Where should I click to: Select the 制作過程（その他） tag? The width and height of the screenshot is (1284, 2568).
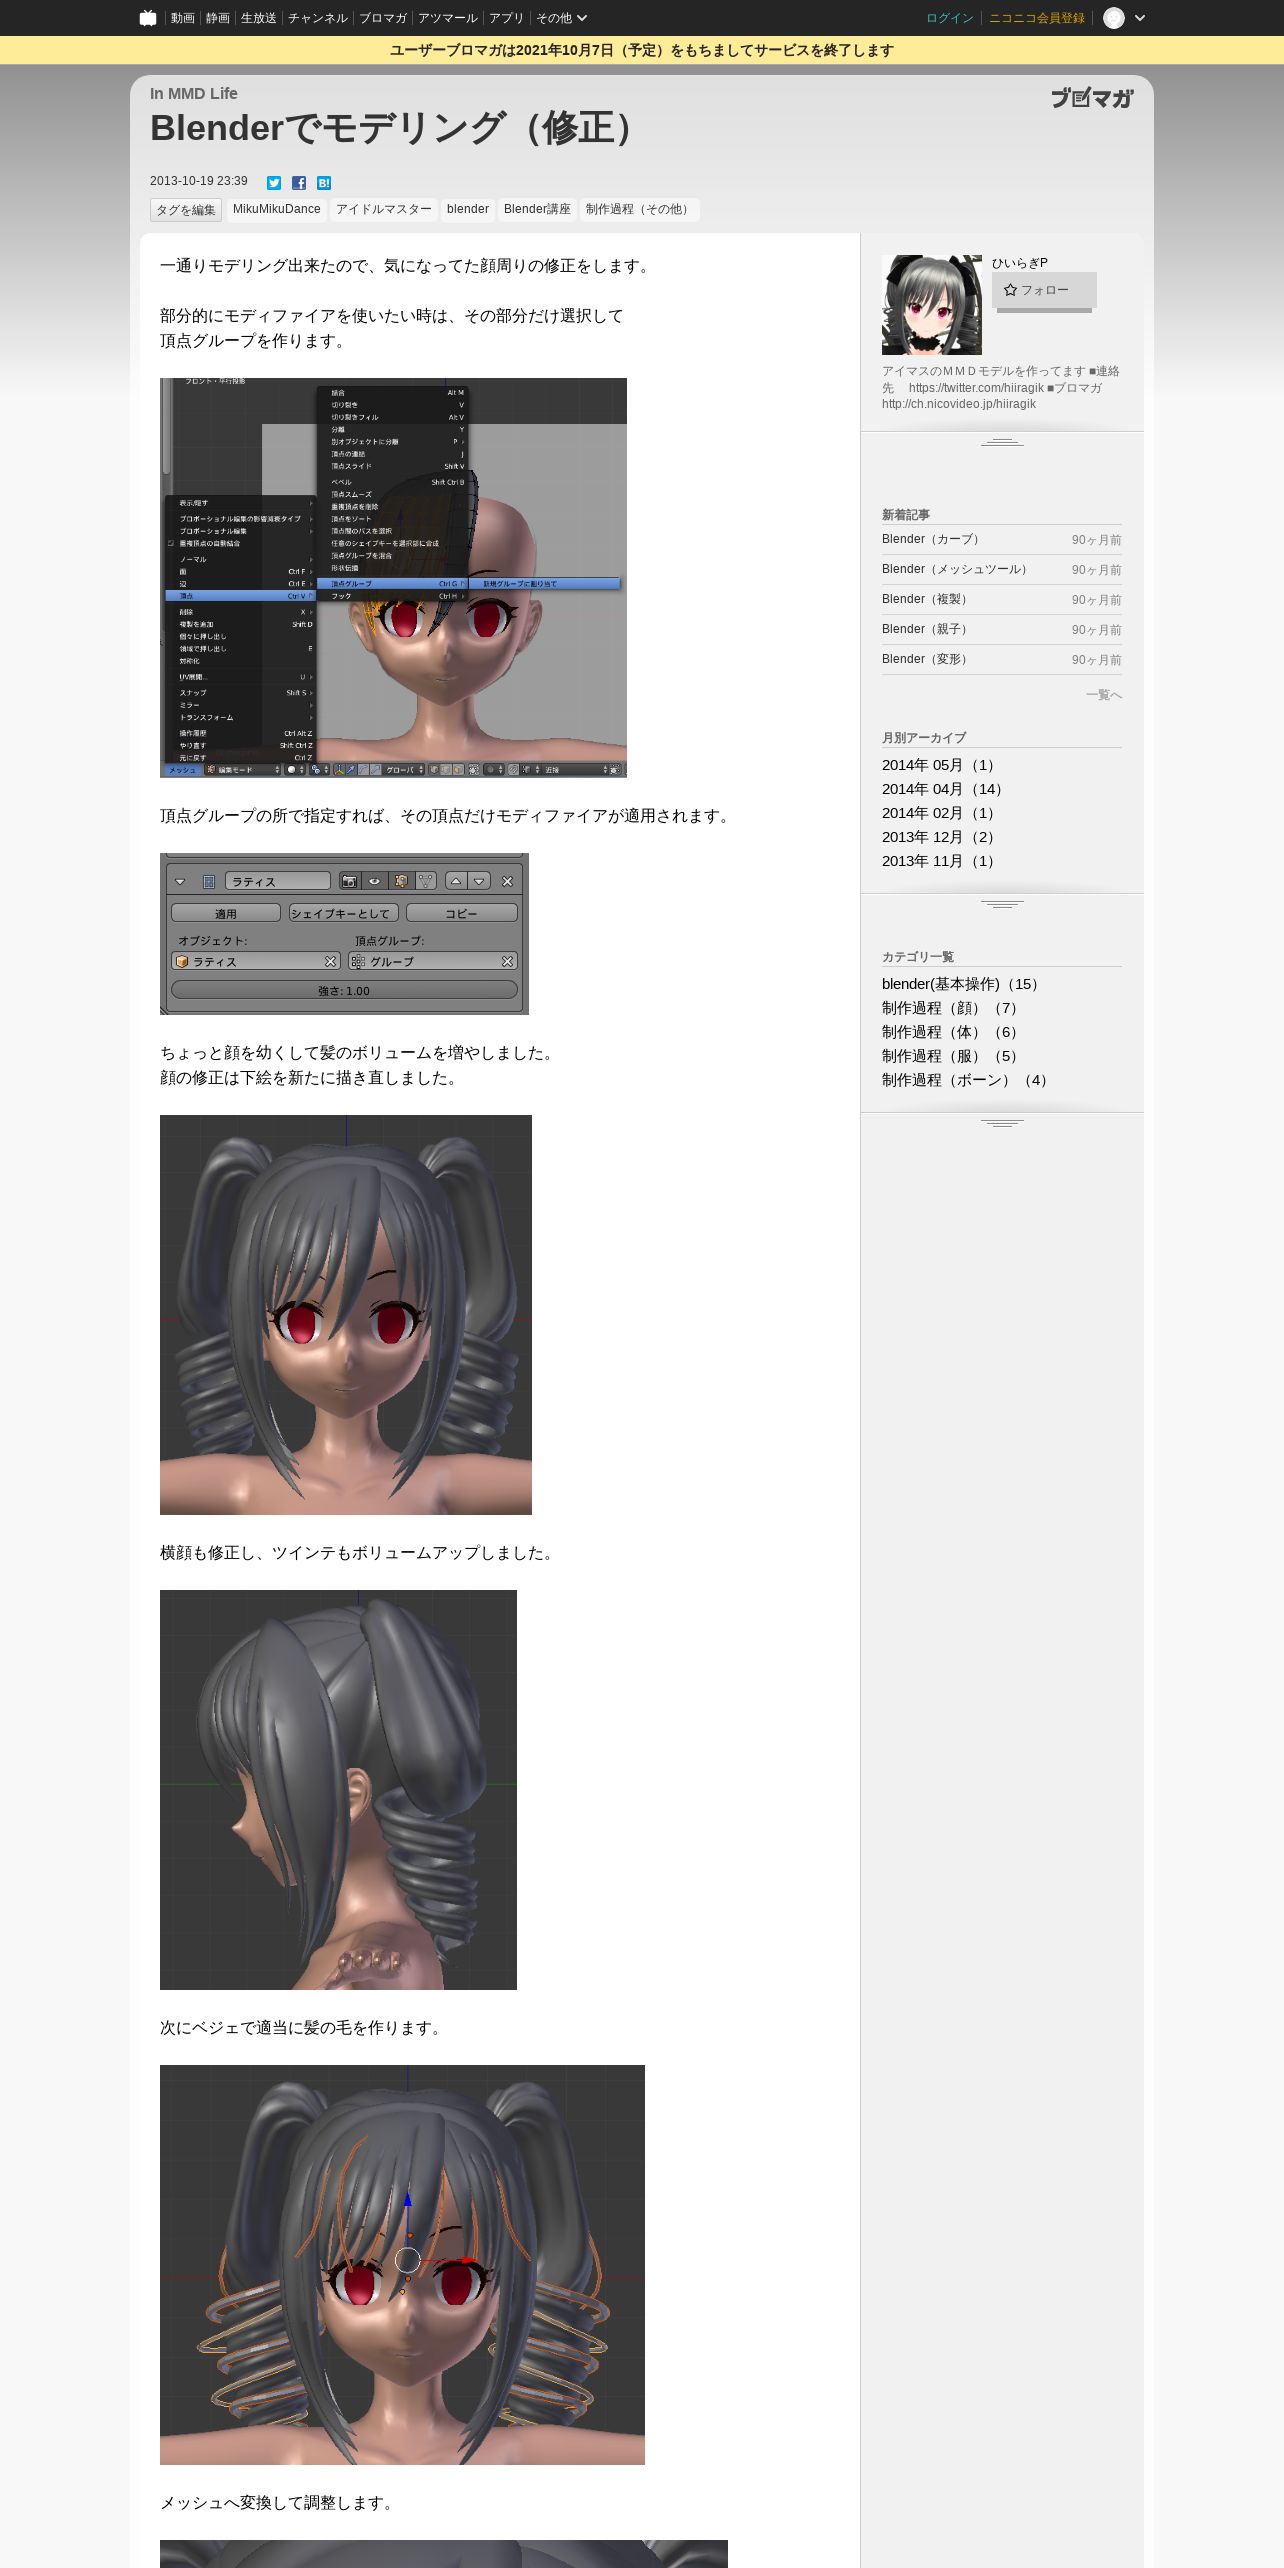[x=640, y=209]
